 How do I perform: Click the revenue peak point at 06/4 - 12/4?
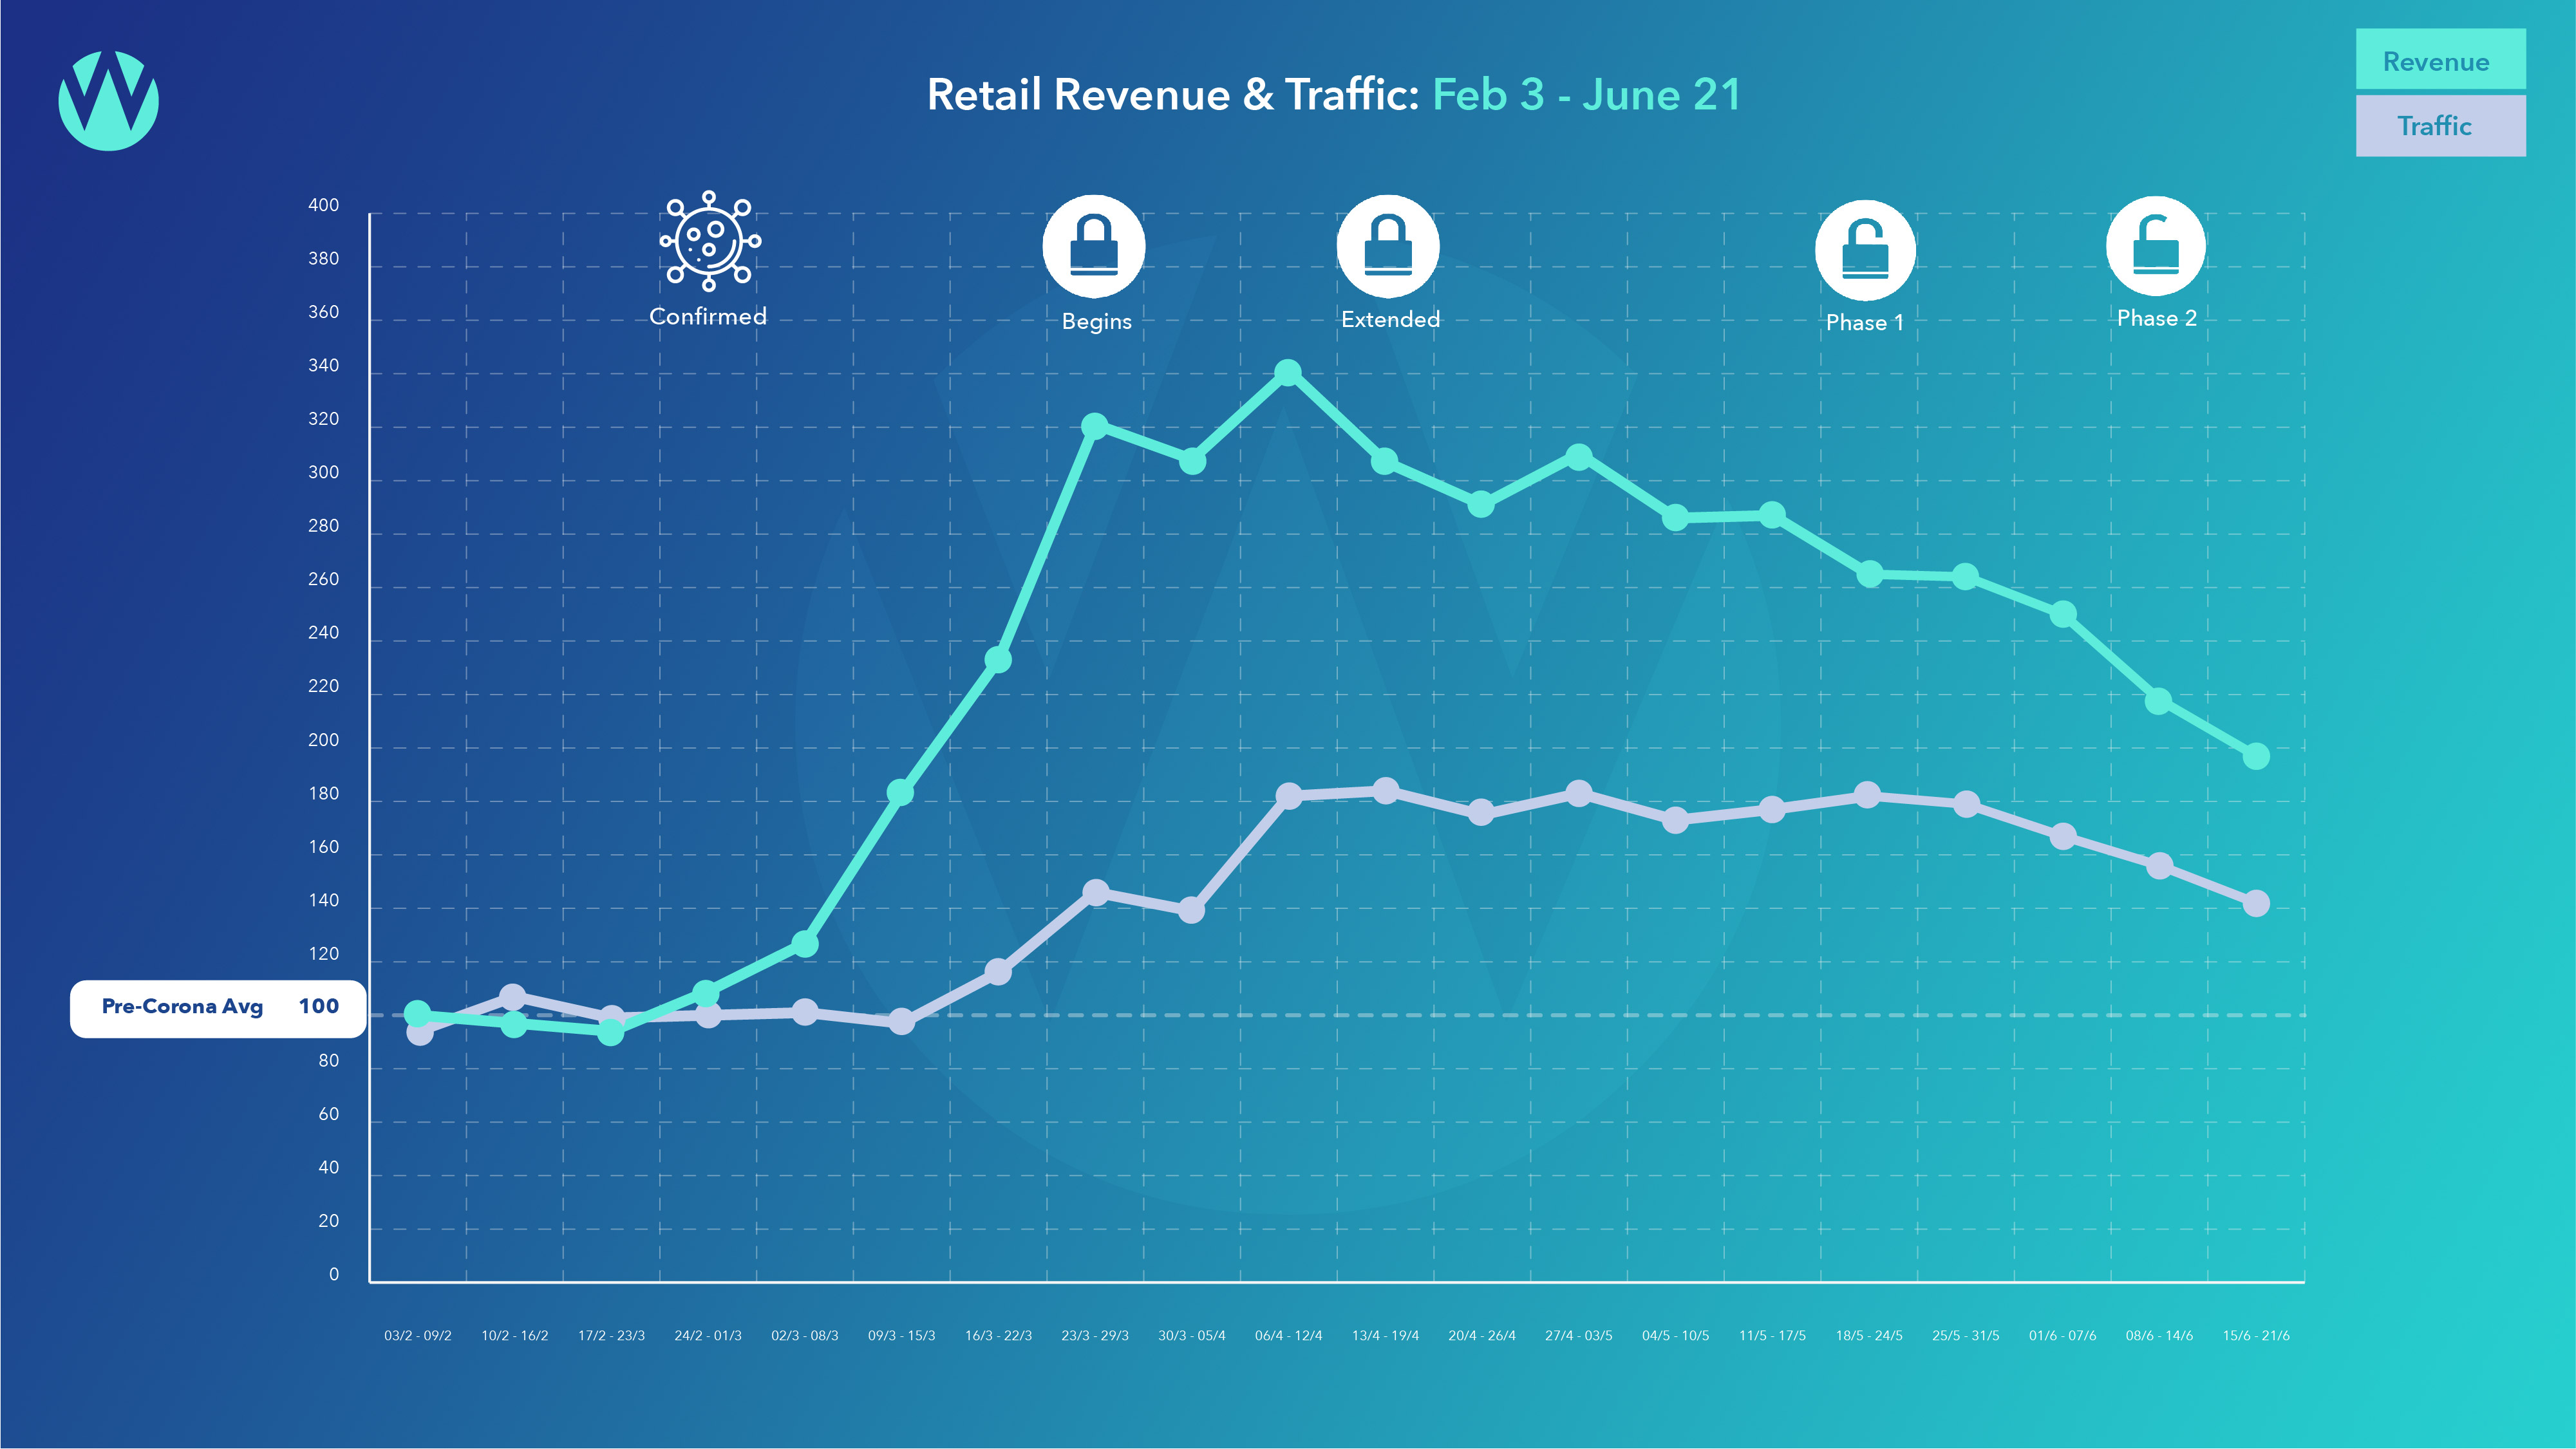(1288, 373)
